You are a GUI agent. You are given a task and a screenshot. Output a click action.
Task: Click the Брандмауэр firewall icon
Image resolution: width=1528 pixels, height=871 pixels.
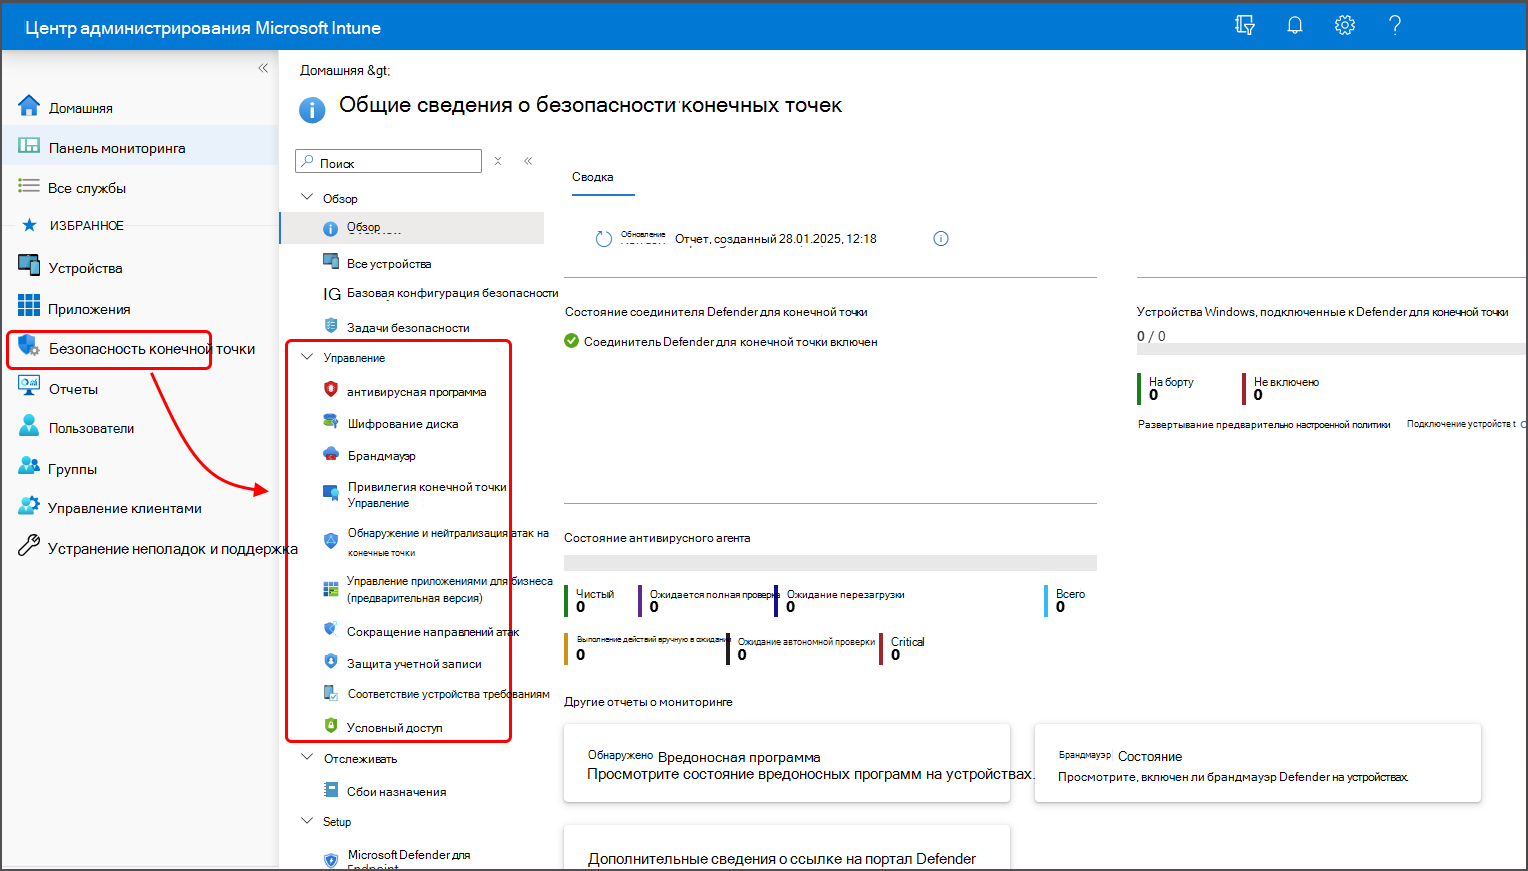[331, 454]
